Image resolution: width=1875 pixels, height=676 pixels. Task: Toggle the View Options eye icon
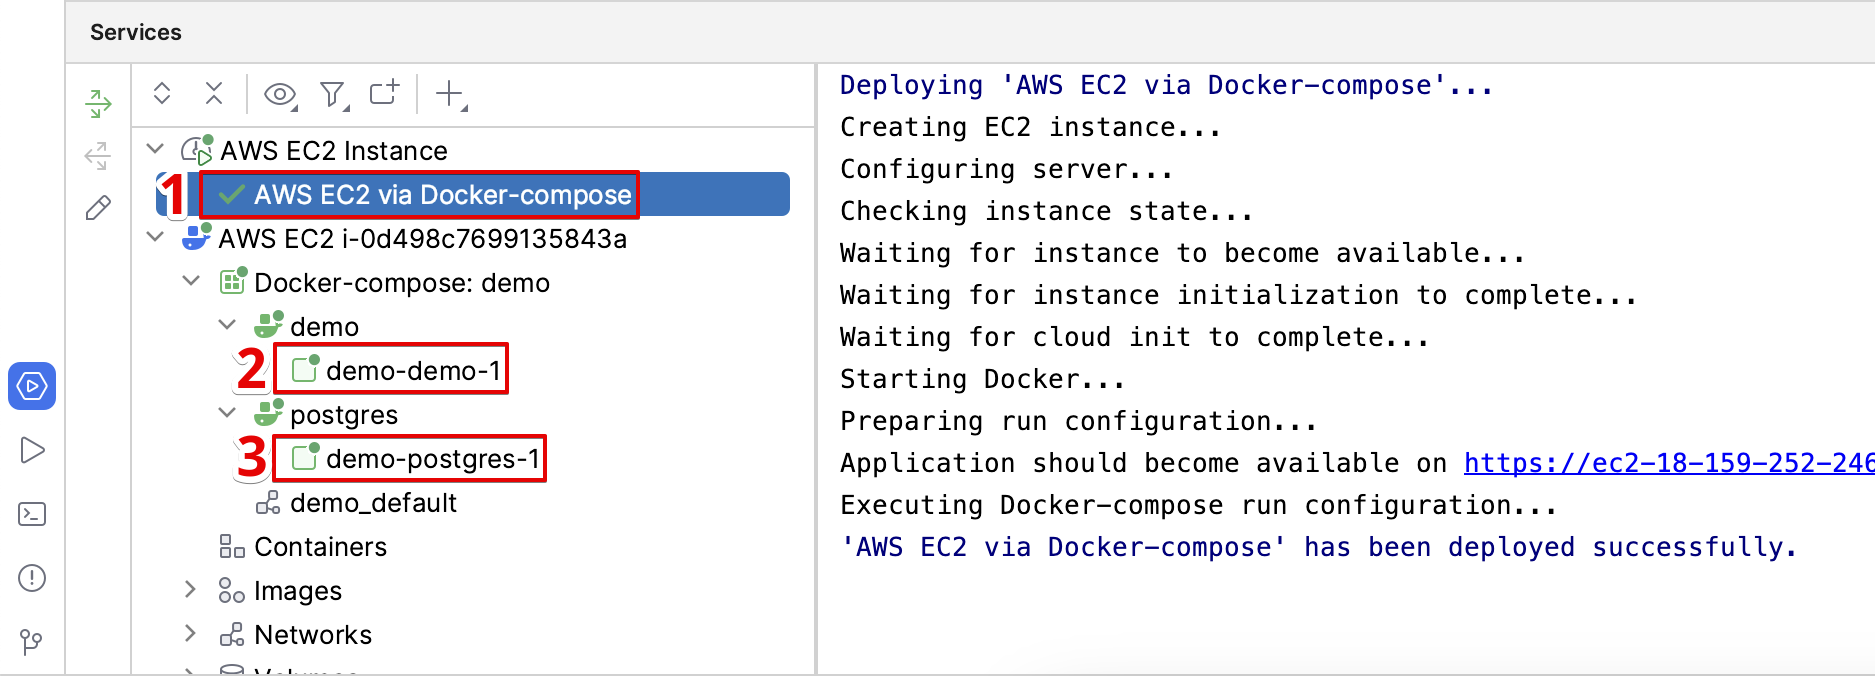279,95
